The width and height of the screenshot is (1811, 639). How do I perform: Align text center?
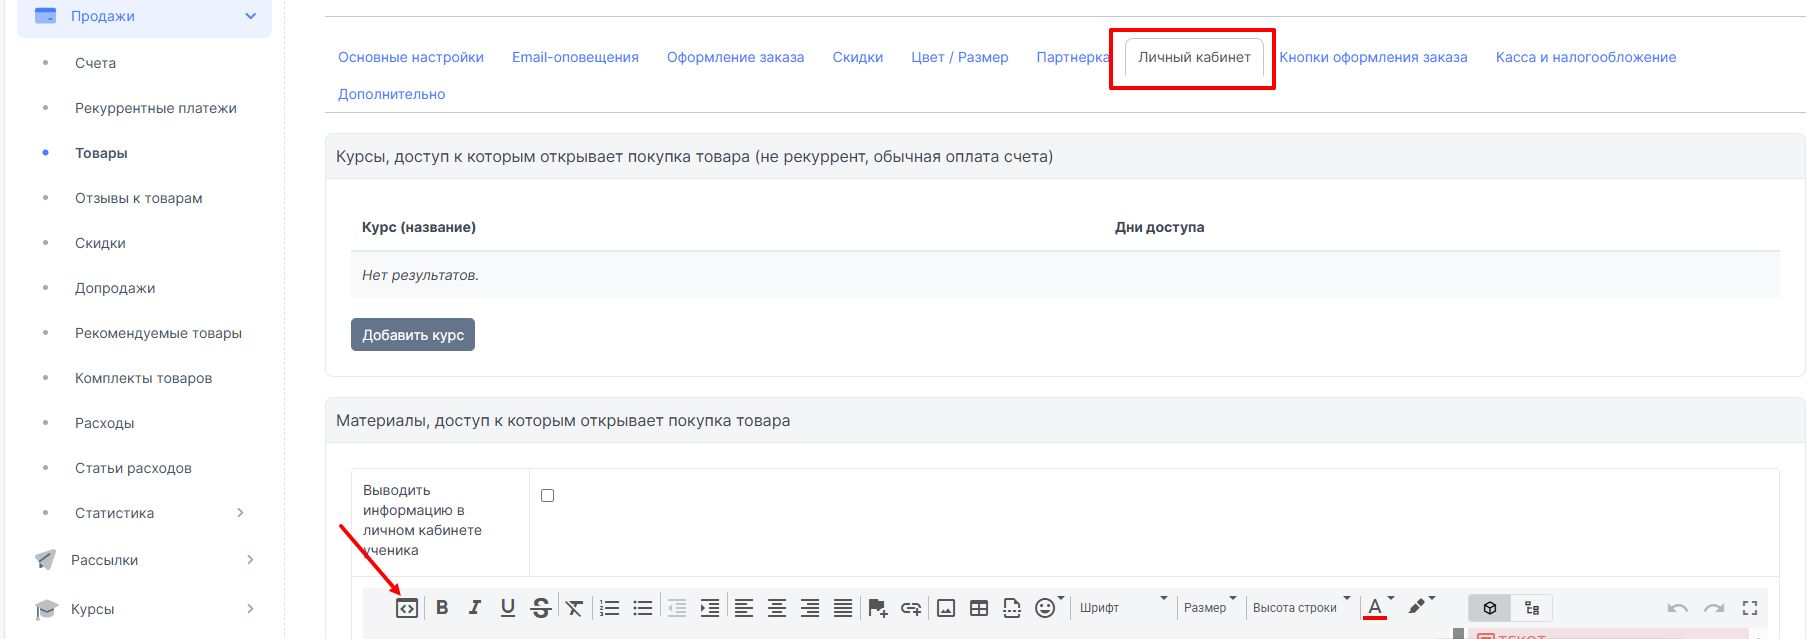(777, 607)
